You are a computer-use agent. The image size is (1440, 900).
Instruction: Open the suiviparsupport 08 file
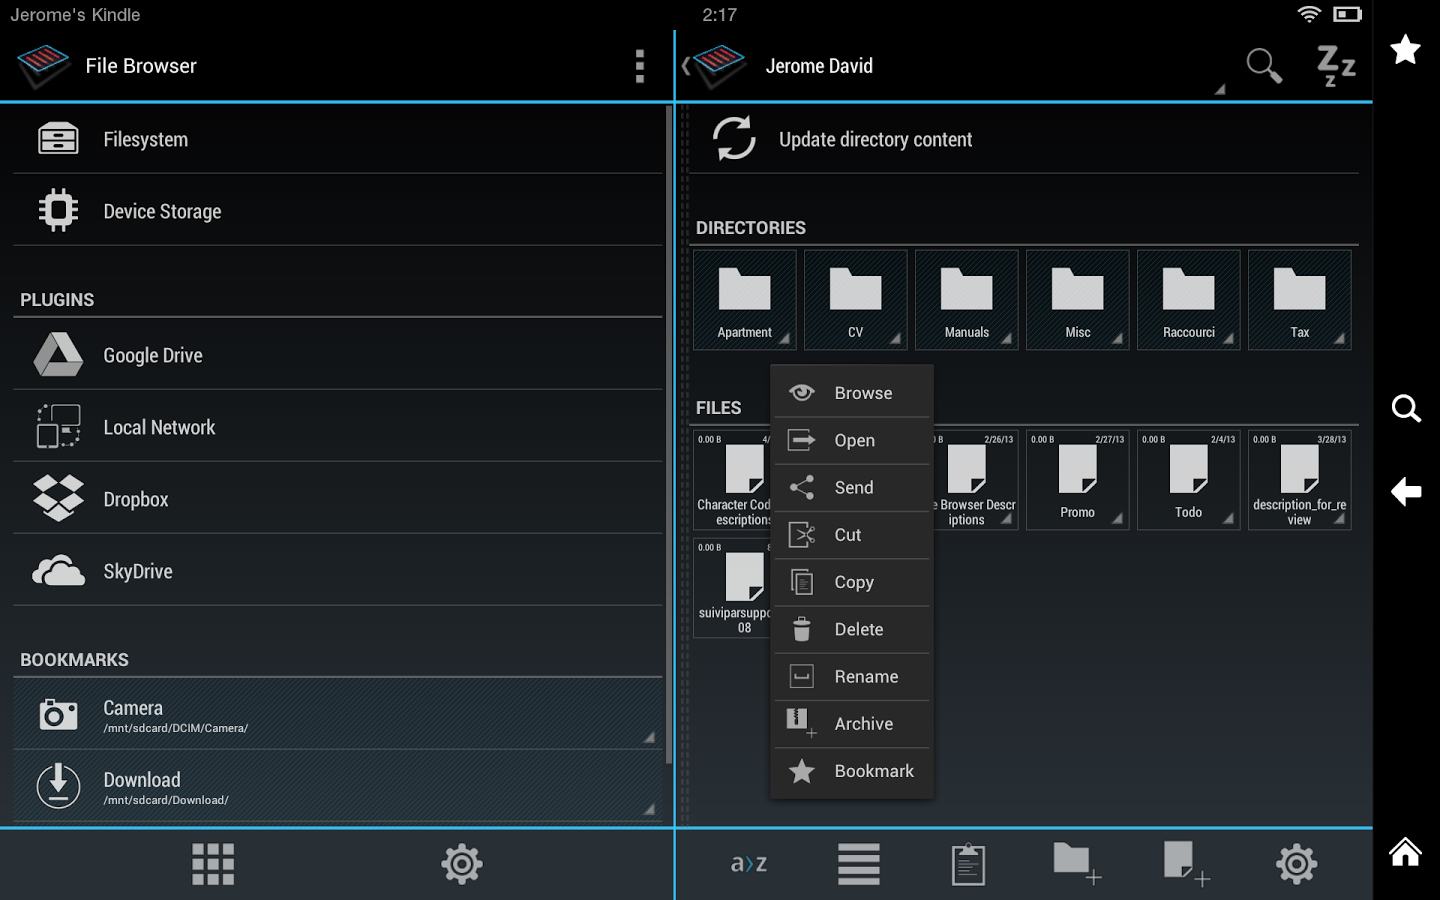733,588
